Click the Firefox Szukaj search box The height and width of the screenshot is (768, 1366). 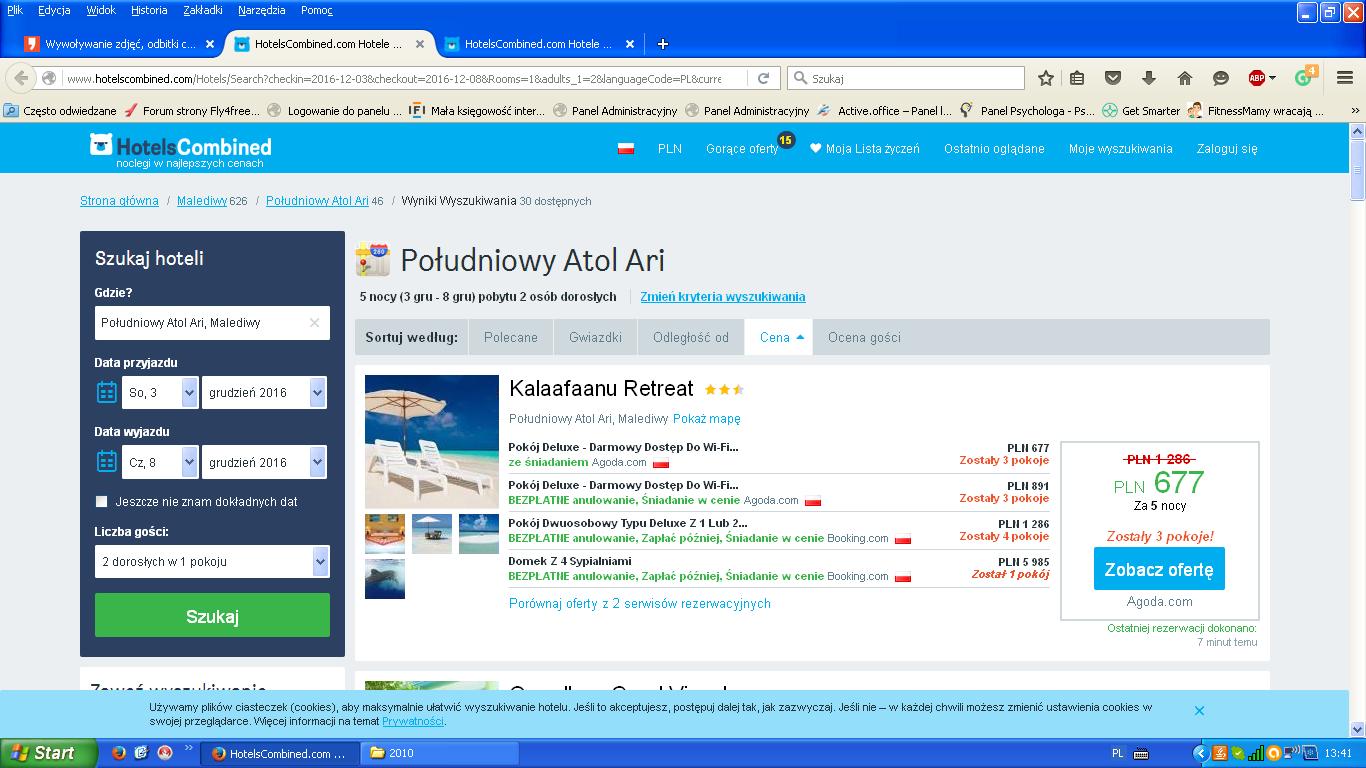pos(906,78)
